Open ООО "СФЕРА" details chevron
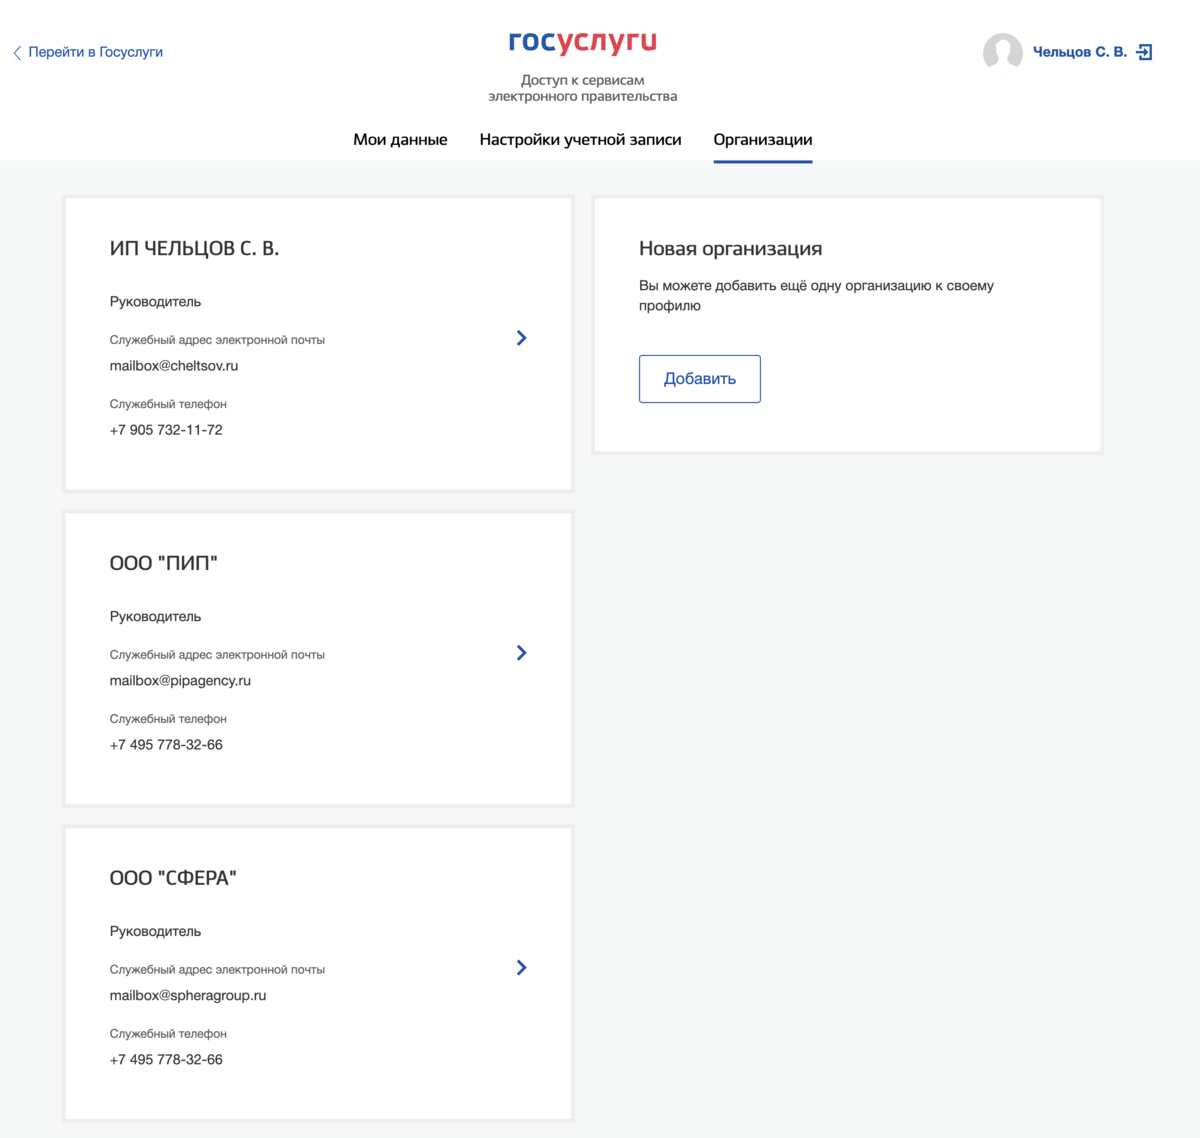The image size is (1200, 1138). pos(521,967)
